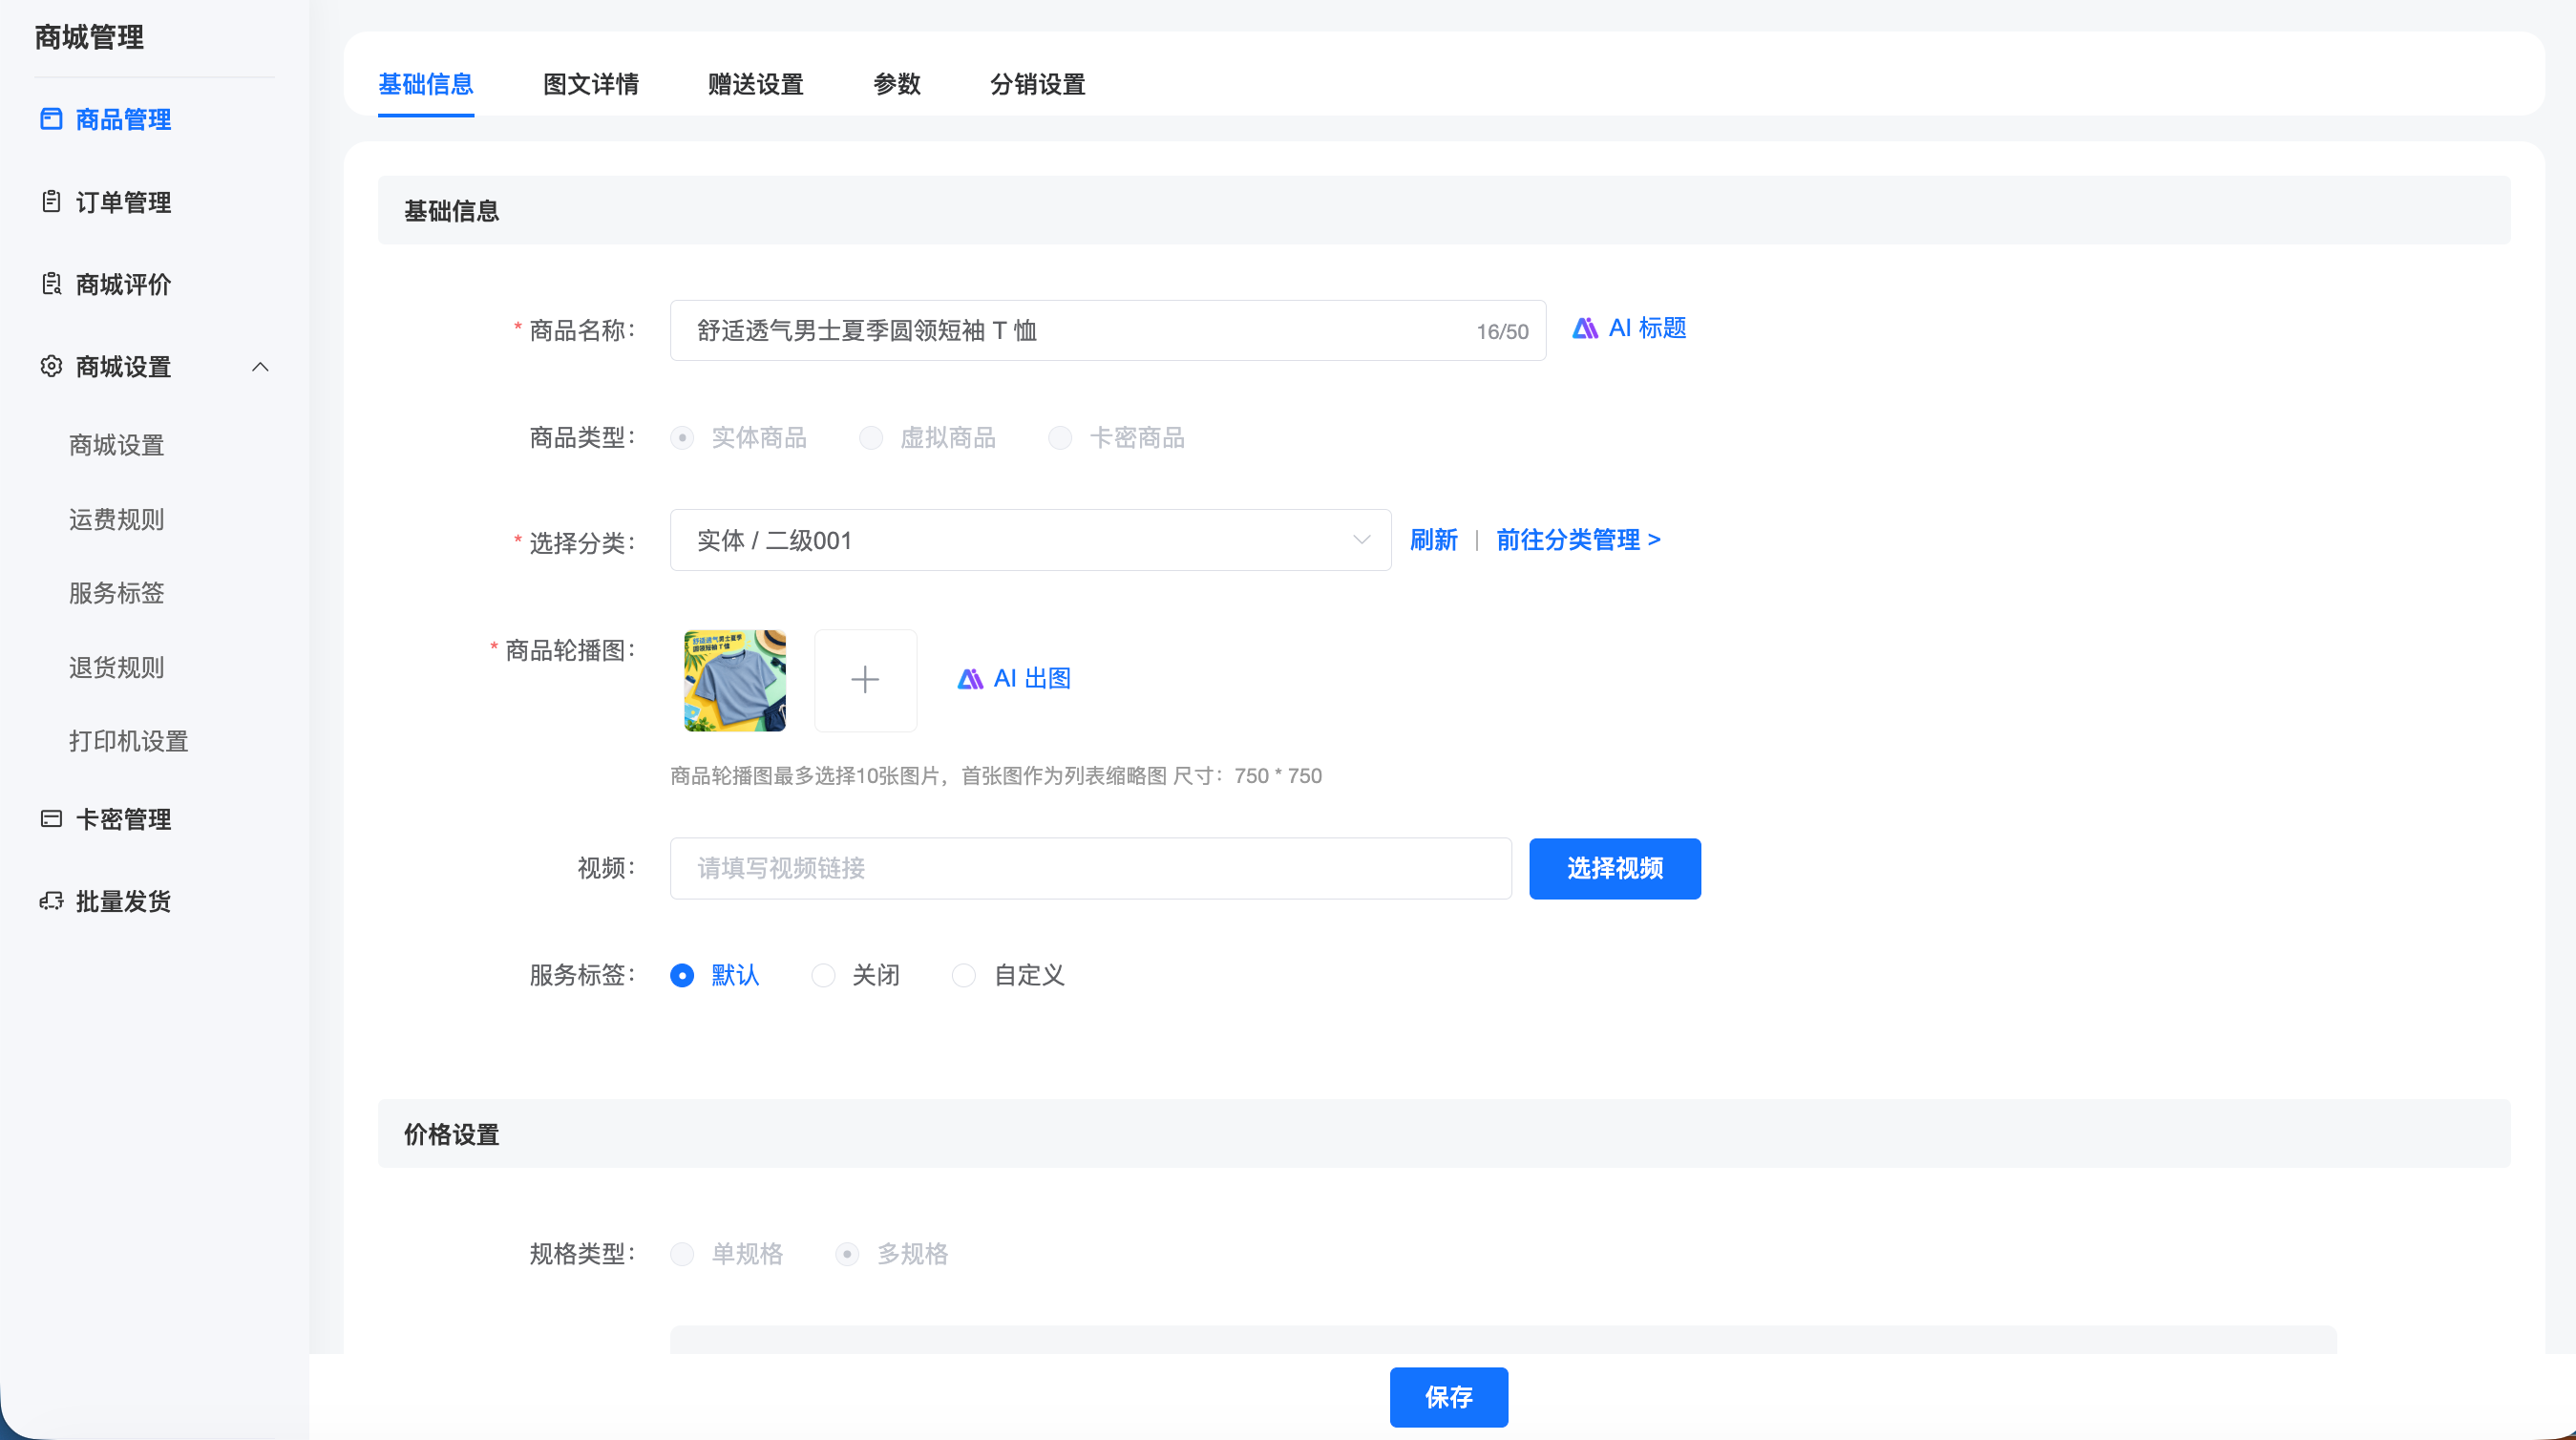Open 订单管理 in the sidebar
Image resolution: width=2576 pixels, height=1440 pixels.
click(124, 202)
